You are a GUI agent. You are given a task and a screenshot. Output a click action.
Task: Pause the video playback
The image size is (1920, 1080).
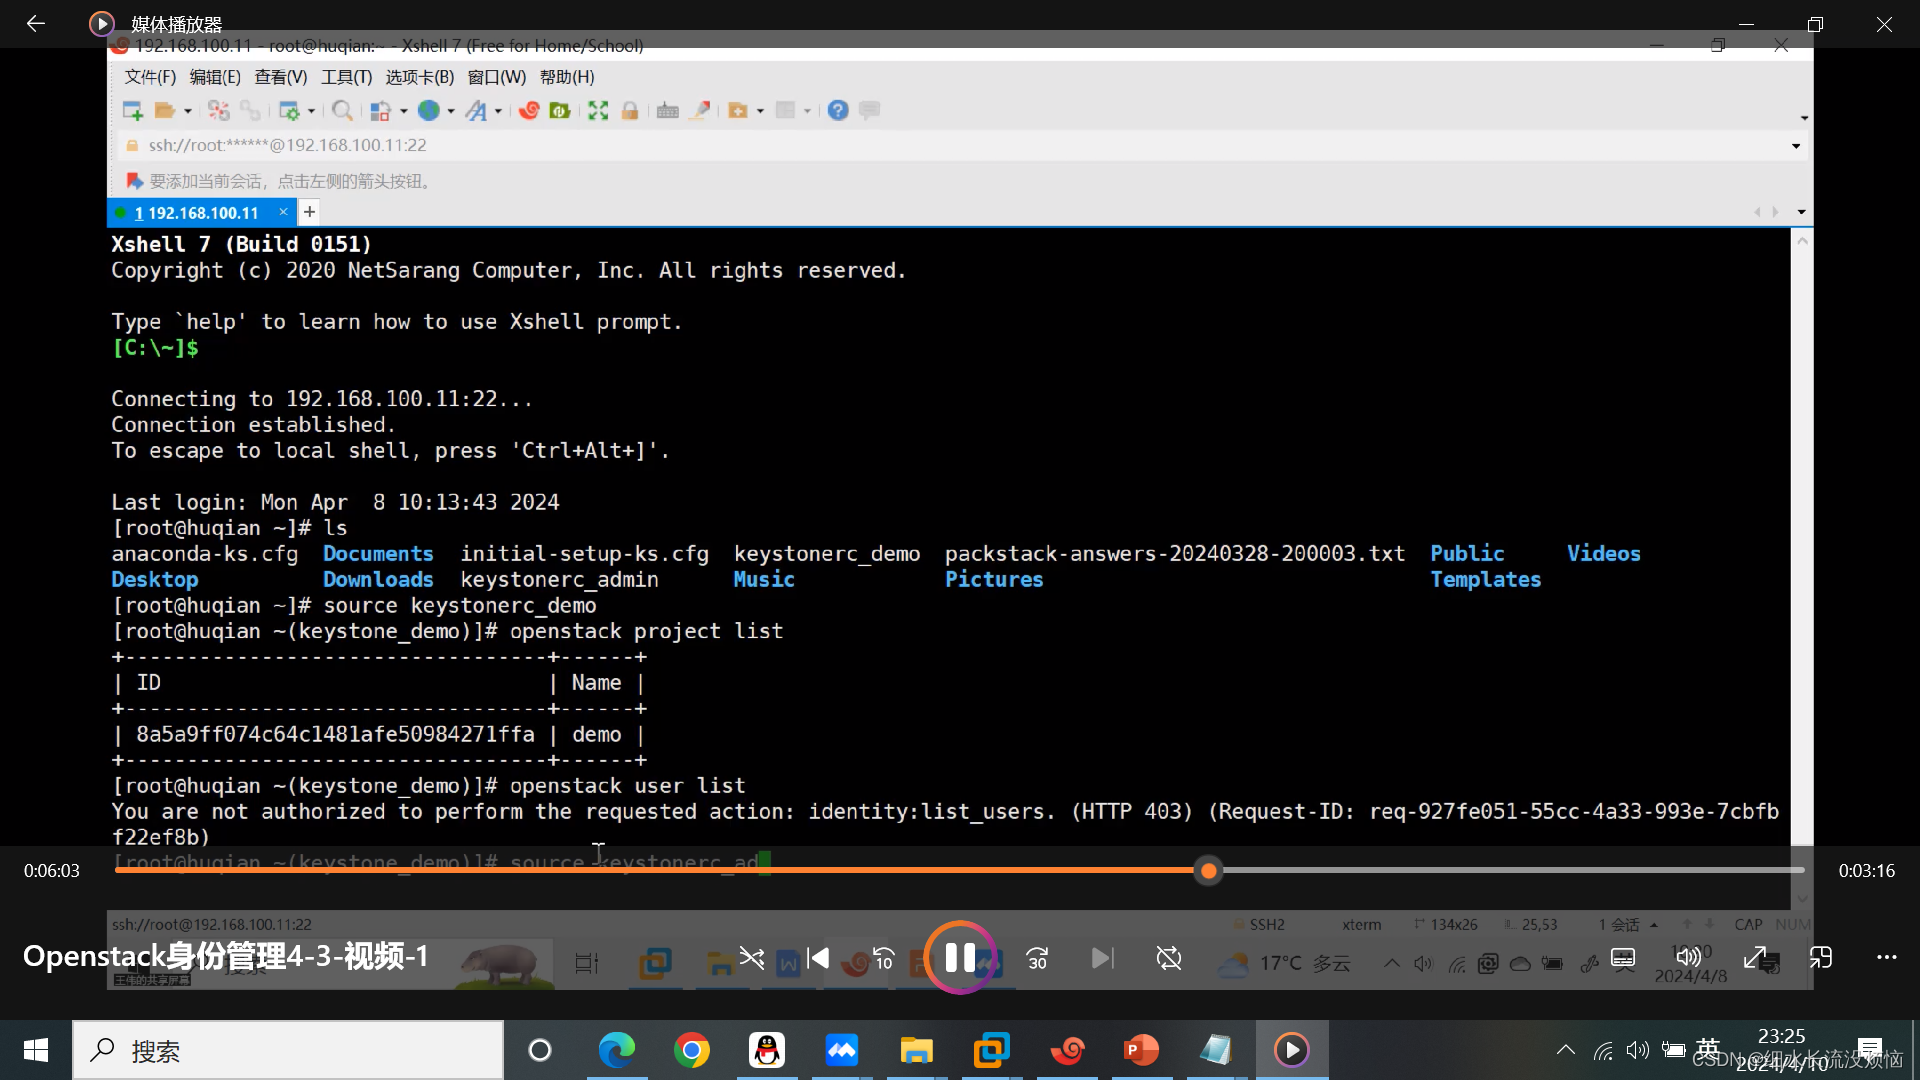959,958
